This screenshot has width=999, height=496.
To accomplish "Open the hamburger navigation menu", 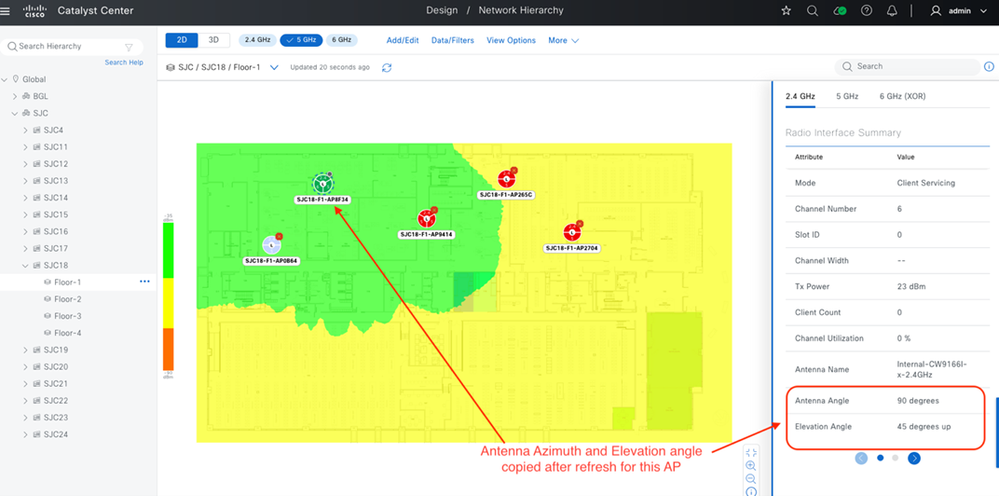I will pyautogui.click(x=6, y=10).
